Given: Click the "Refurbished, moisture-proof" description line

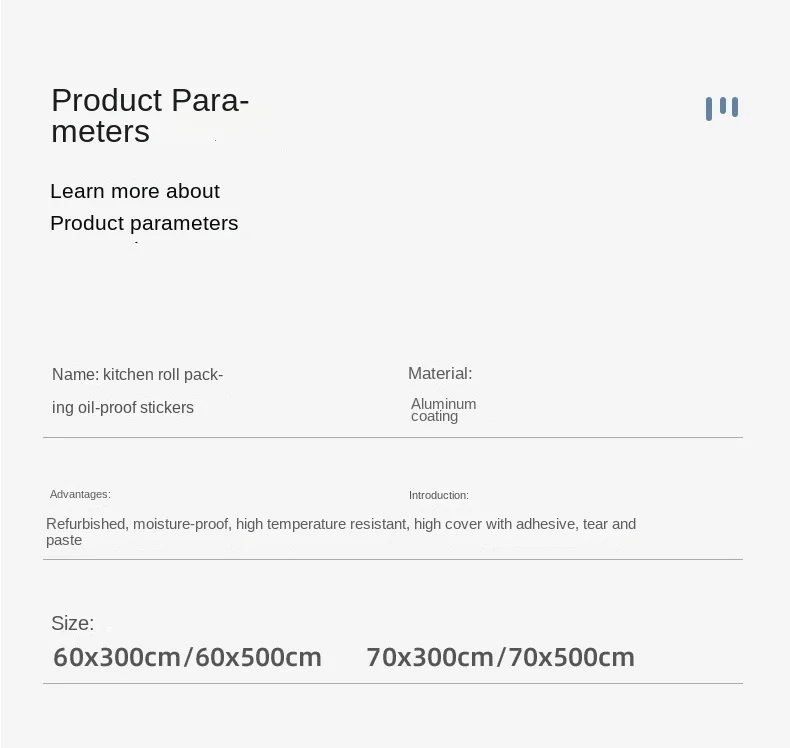Looking at the screenshot, I should (341, 524).
